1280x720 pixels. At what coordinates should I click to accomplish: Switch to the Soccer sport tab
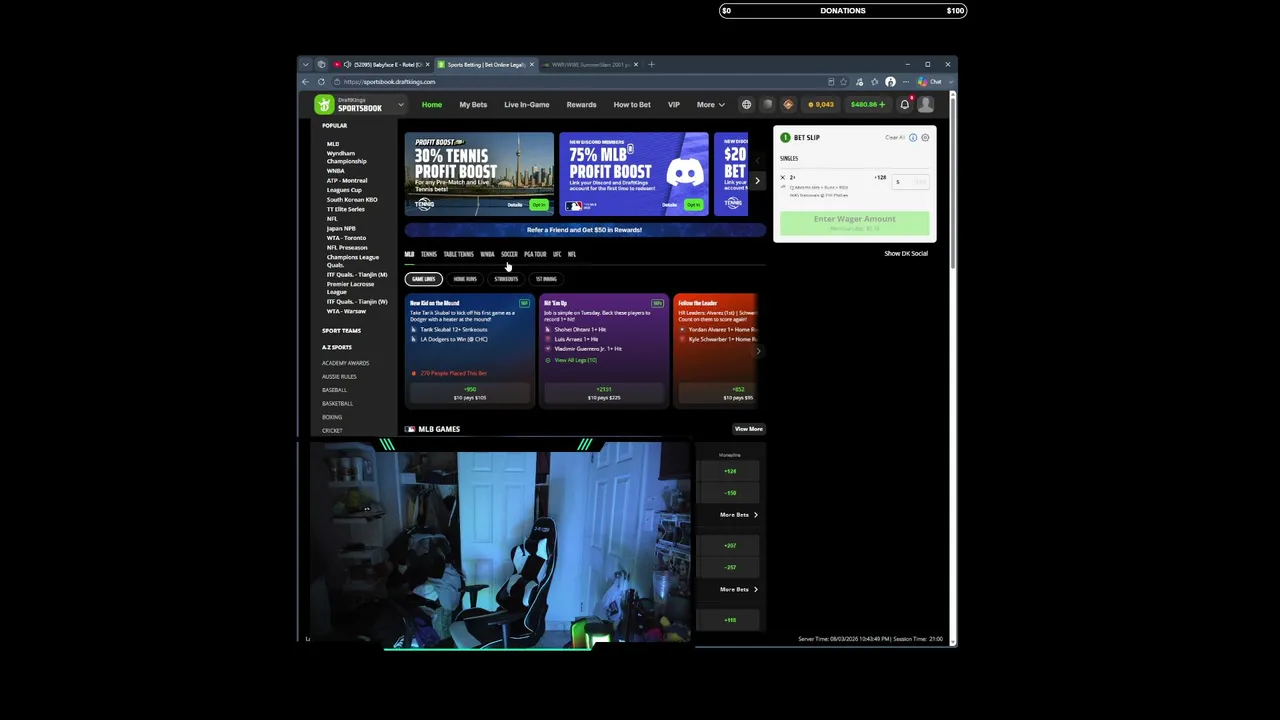pyautogui.click(x=509, y=254)
